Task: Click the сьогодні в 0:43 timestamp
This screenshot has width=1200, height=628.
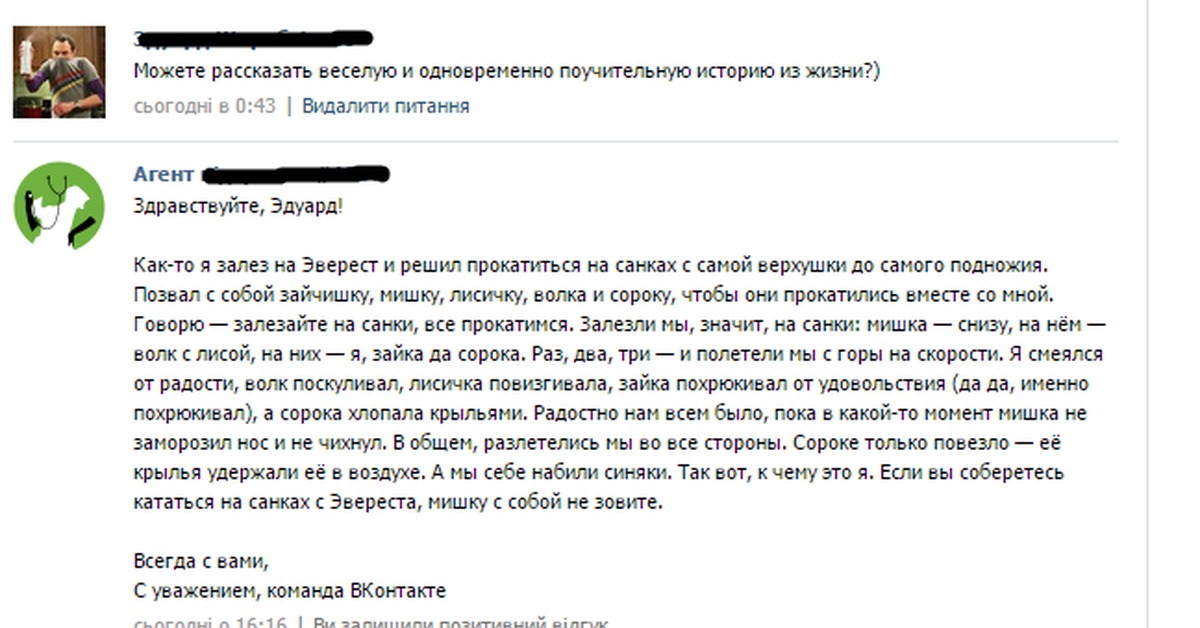Action: coord(204,106)
